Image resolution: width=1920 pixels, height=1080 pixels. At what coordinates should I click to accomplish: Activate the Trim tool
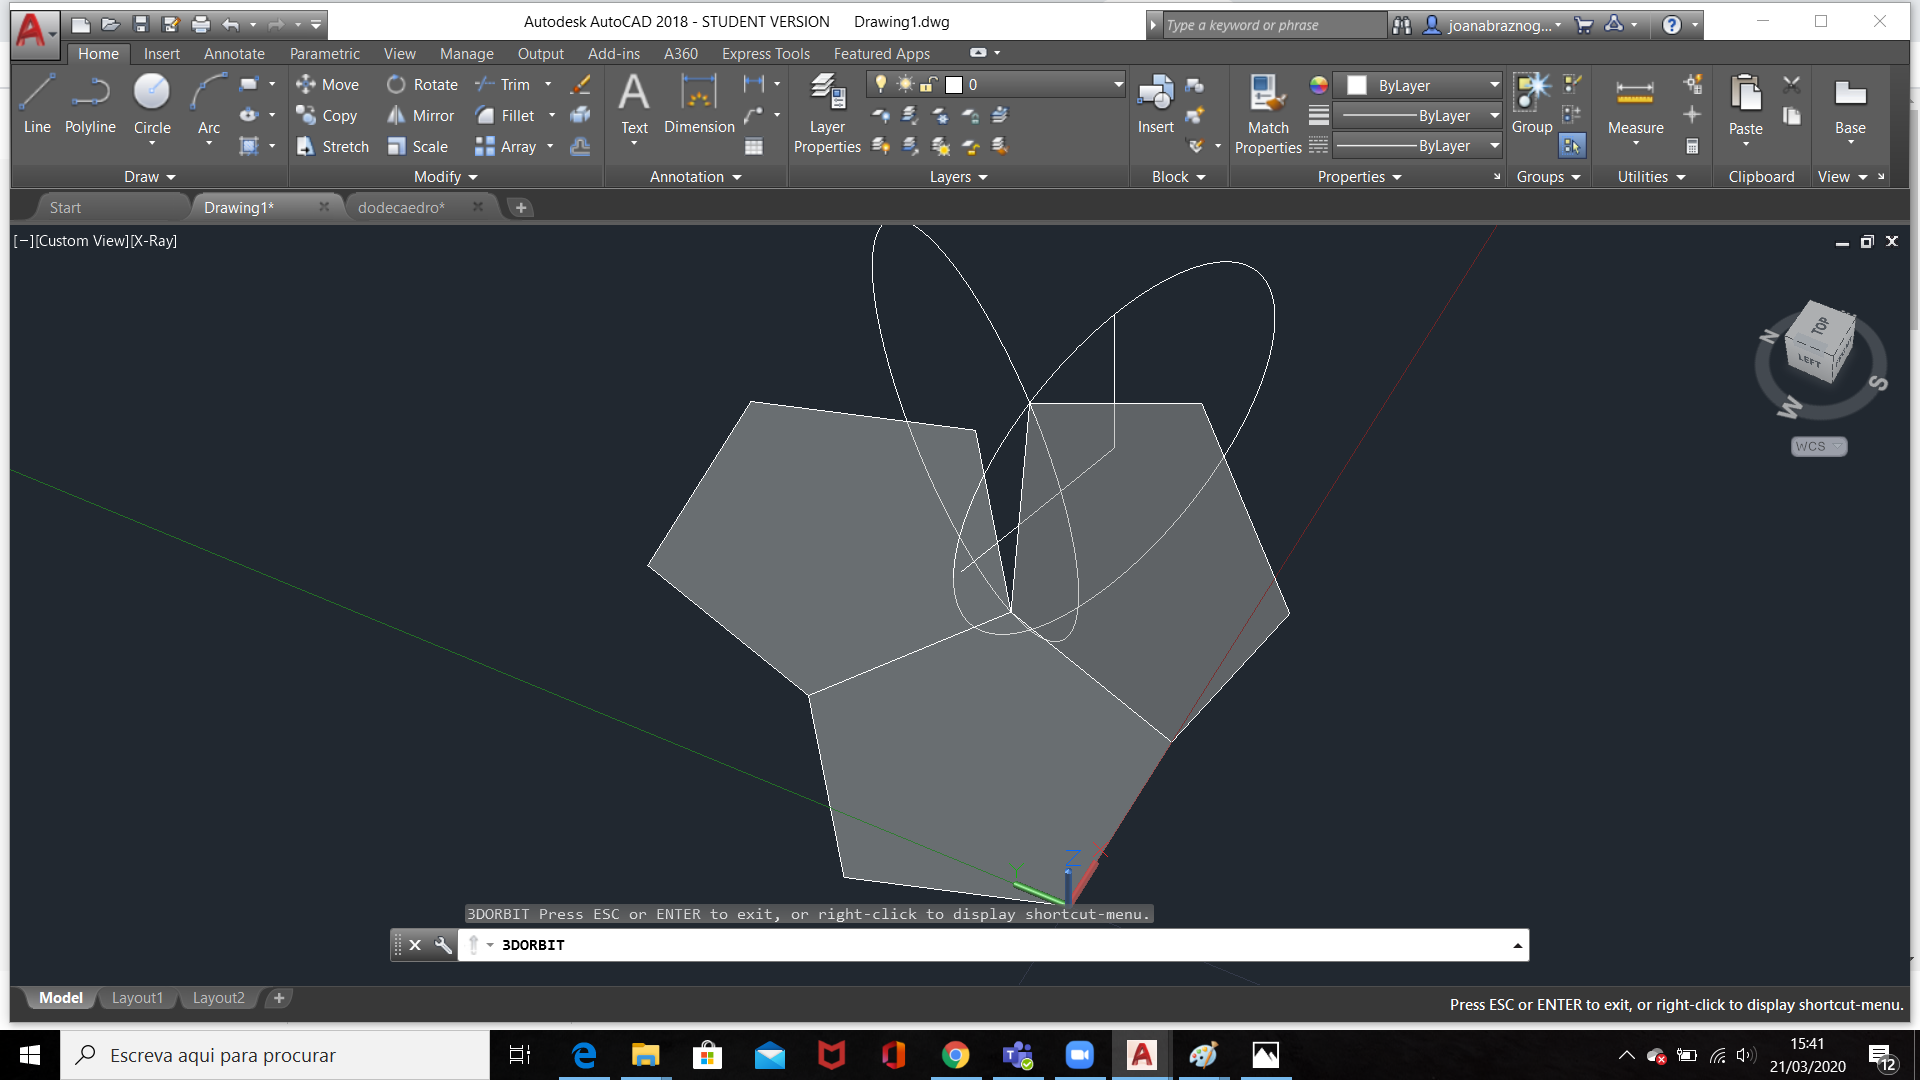tap(503, 85)
